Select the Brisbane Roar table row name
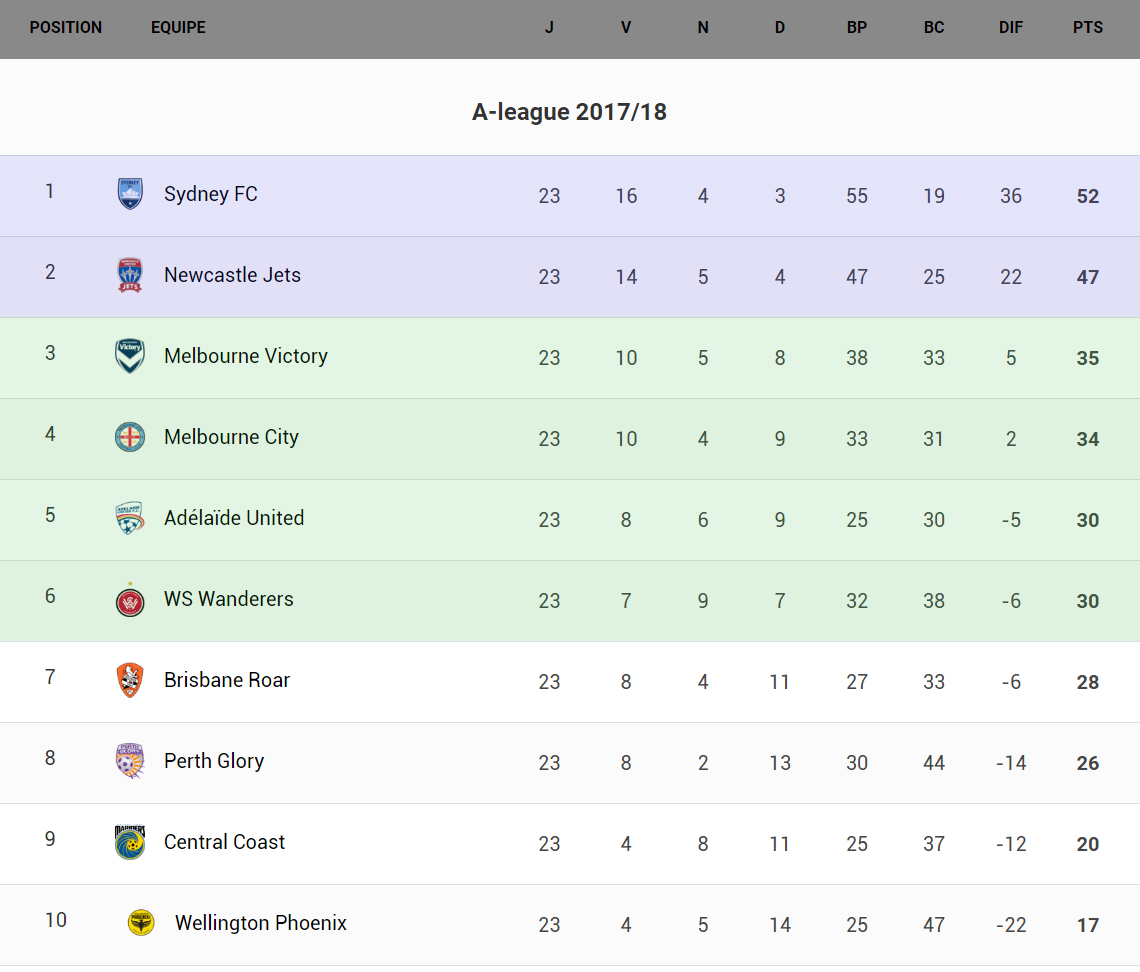This screenshot has height=972, width=1140. click(x=227, y=680)
